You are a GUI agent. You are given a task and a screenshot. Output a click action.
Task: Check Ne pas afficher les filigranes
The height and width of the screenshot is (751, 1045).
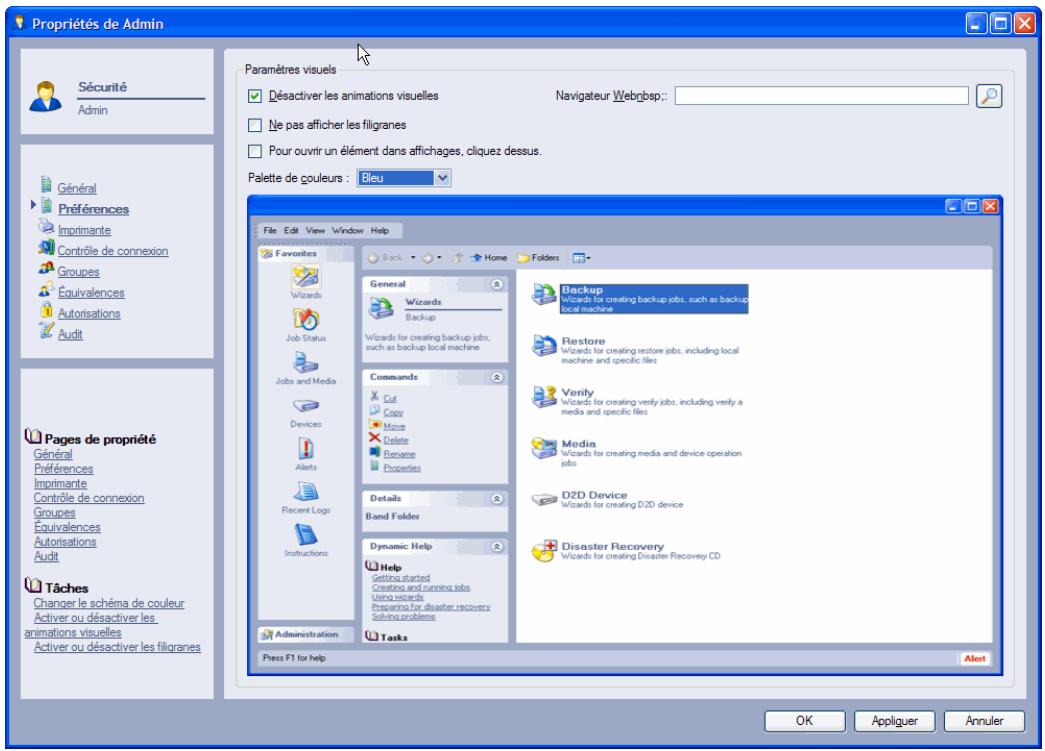(255, 125)
